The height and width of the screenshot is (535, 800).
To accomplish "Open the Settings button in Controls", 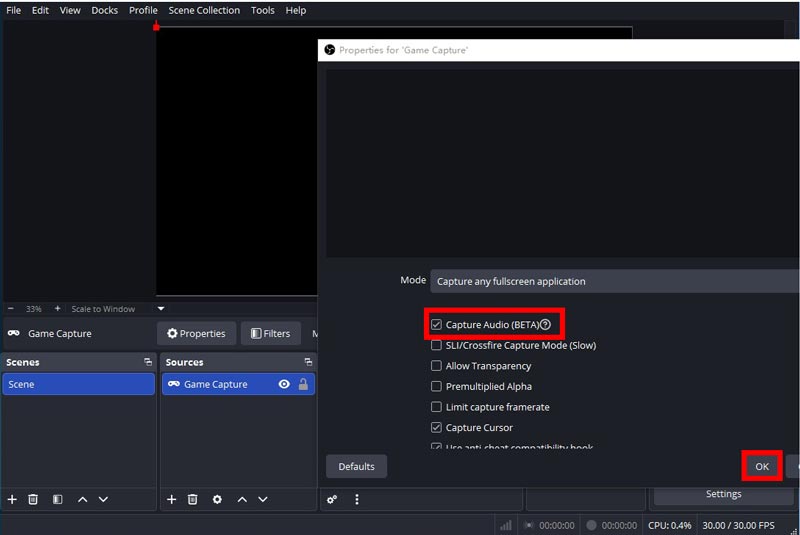I will click(x=723, y=494).
